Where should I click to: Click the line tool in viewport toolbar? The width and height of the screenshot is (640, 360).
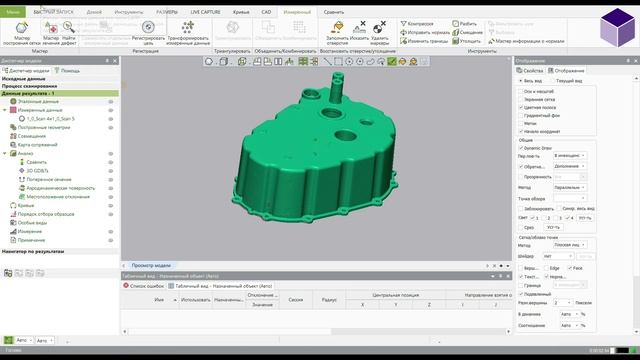(327, 62)
